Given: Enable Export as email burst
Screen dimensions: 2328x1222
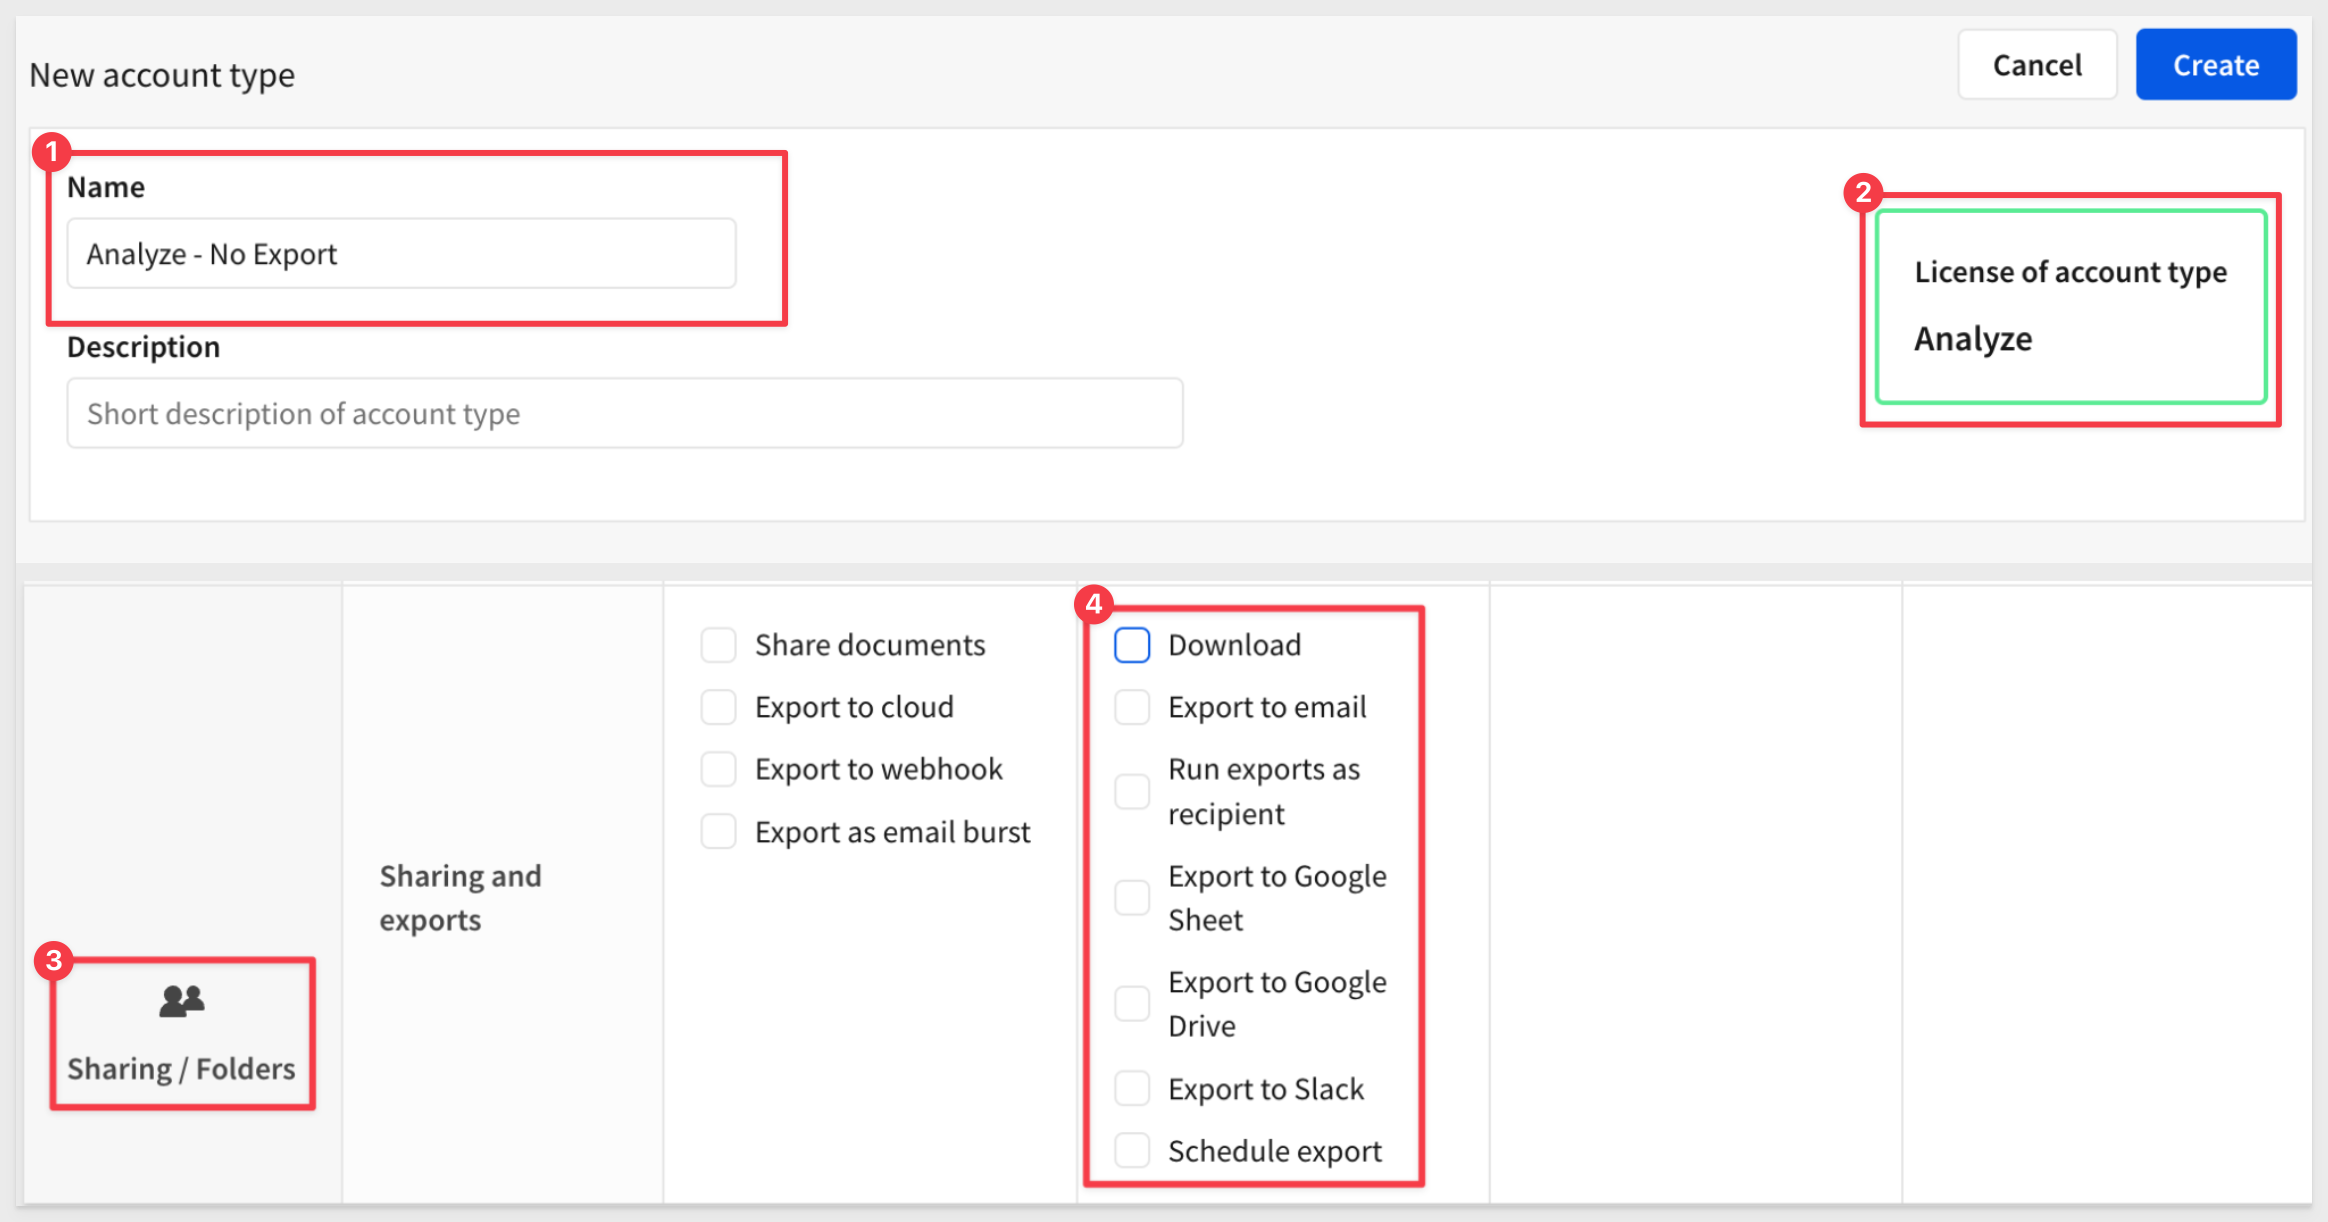Looking at the screenshot, I should (718, 831).
